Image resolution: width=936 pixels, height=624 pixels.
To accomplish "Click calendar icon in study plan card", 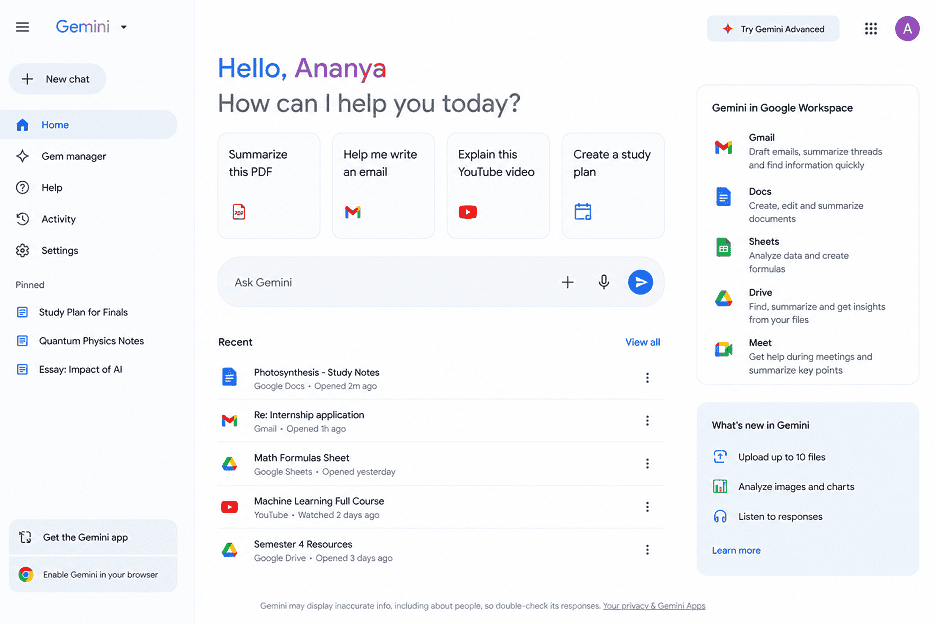I will pos(583,212).
